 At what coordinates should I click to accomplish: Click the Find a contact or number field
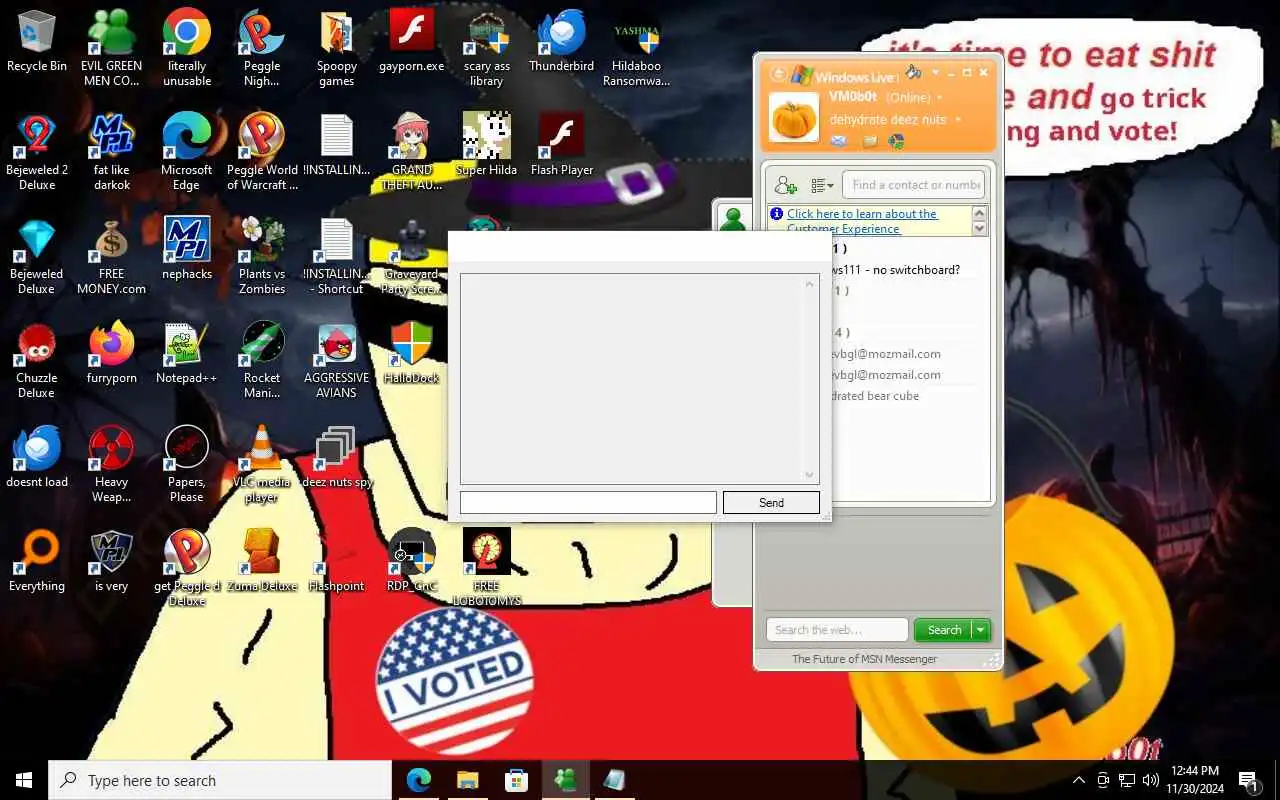(914, 185)
